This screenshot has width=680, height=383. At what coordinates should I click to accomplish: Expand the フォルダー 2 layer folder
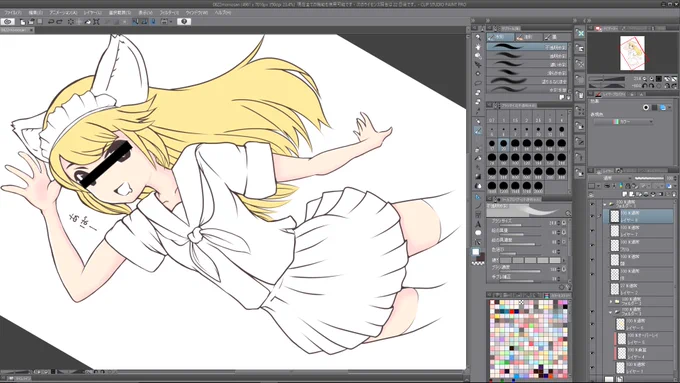click(611, 301)
